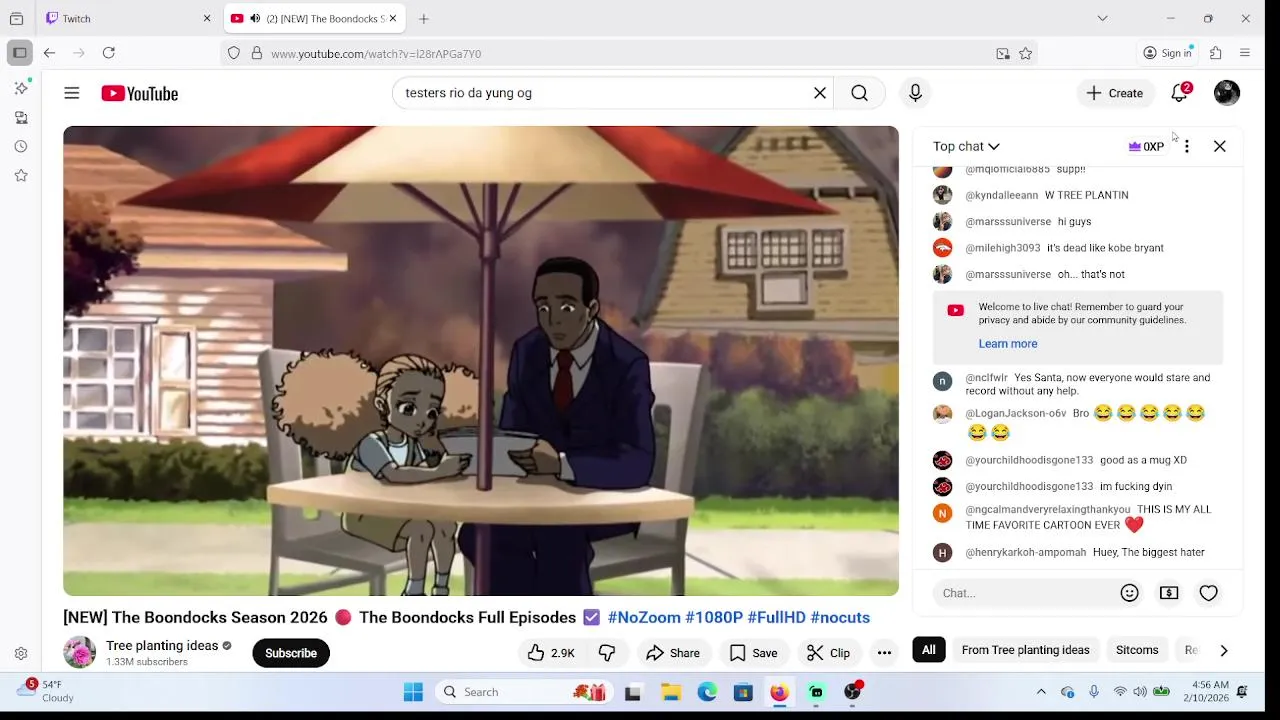This screenshot has height=720, width=1280.
Task: Click the #NoZoom hashtag
Action: pyautogui.click(x=644, y=617)
